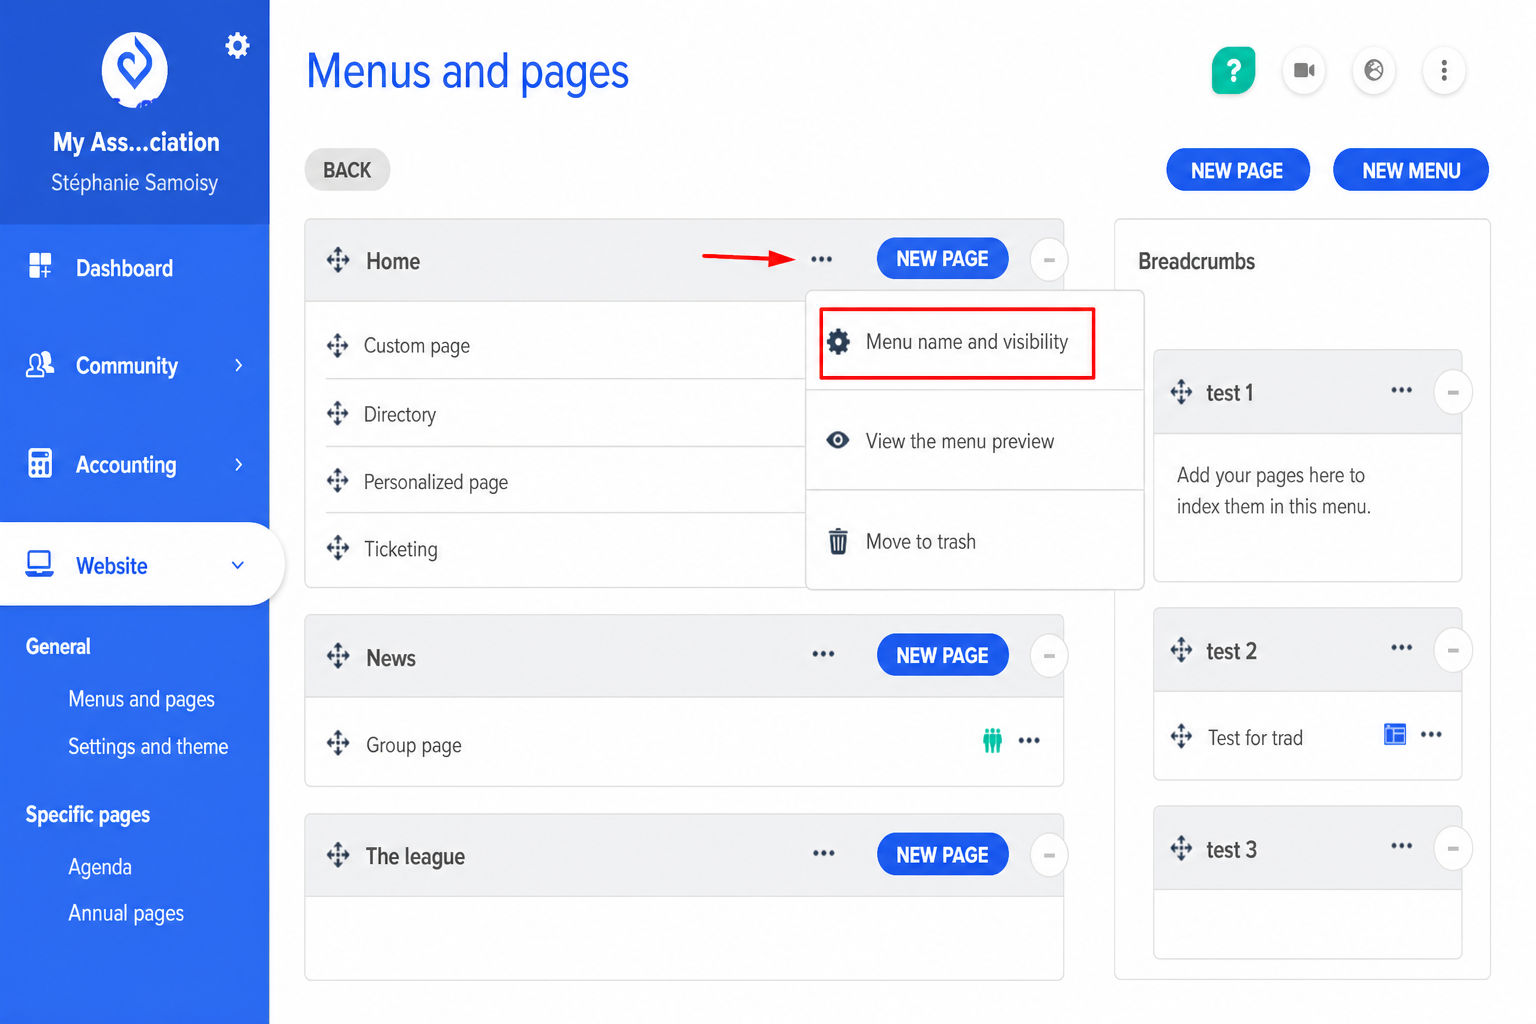Image resolution: width=1536 pixels, height=1024 pixels.
Task: Click the move handle of test 1
Action: click(x=1181, y=392)
